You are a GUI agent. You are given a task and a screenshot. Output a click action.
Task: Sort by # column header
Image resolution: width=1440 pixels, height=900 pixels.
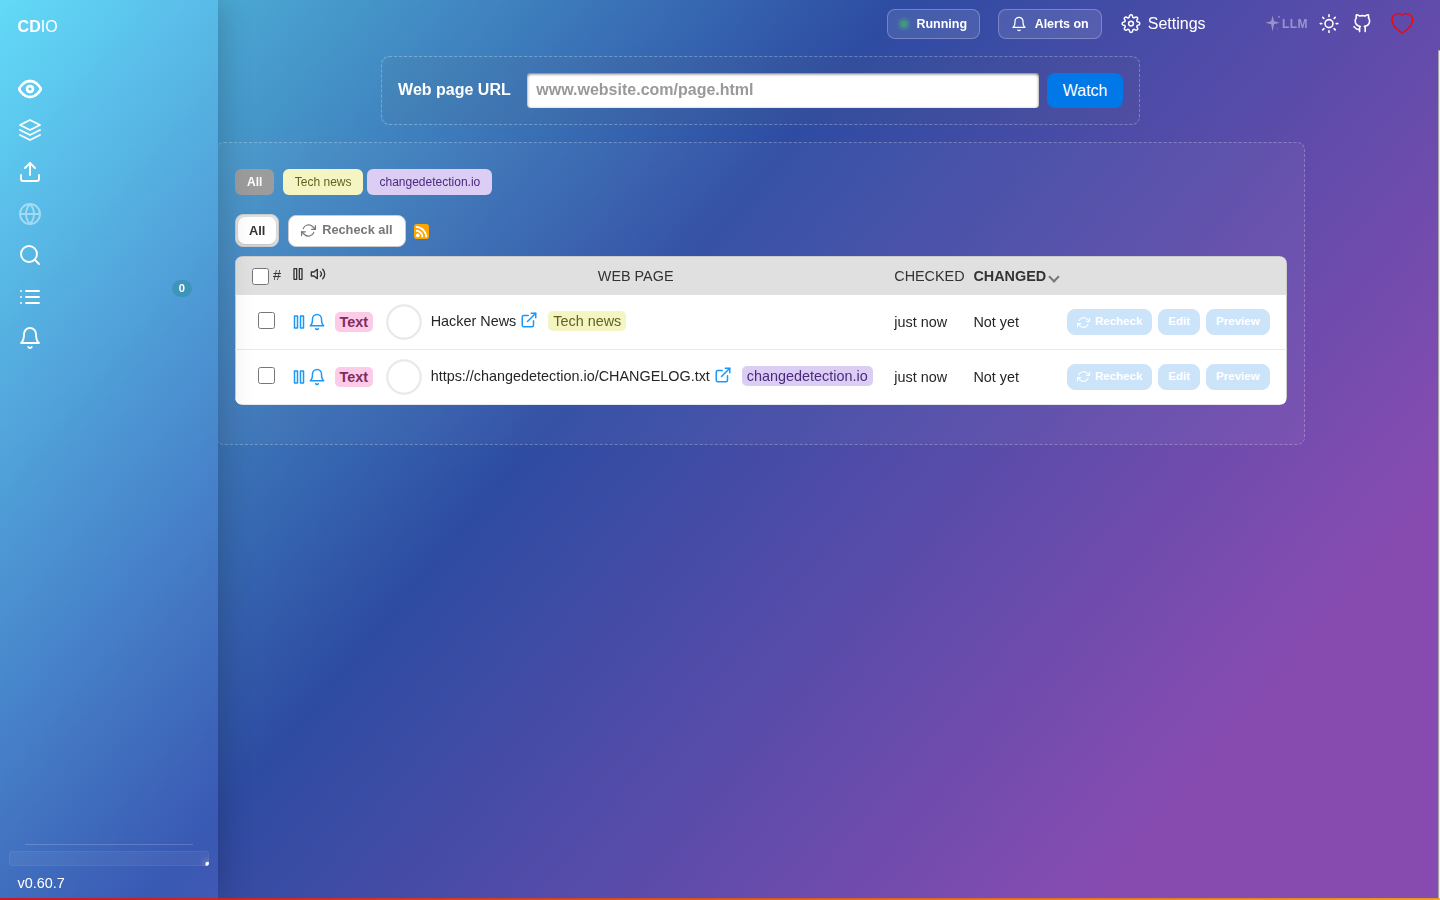pyautogui.click(x=277, y=275)
